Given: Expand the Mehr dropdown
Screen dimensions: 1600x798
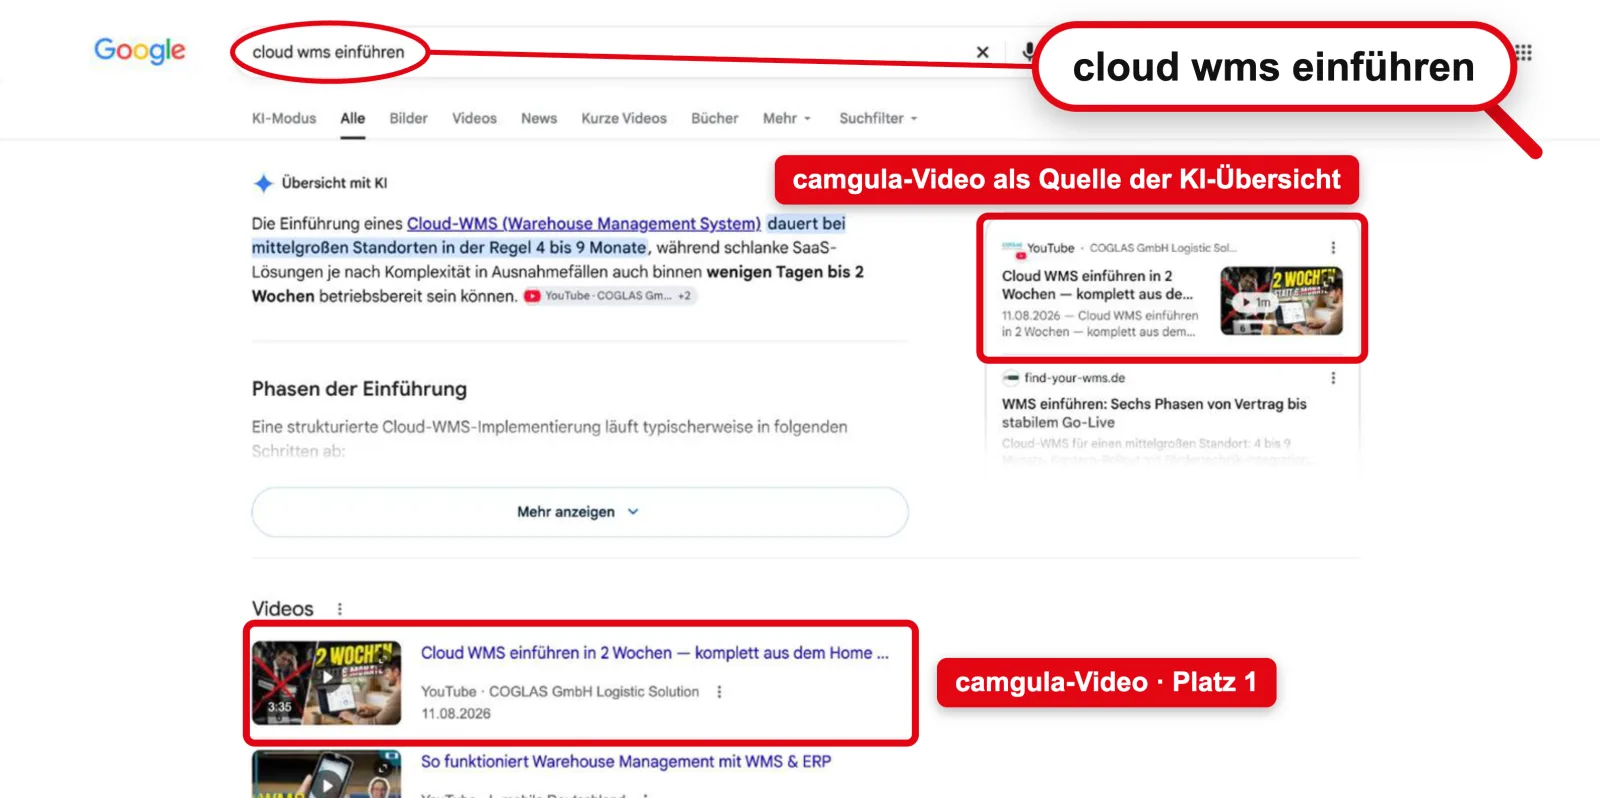Looking at the screenshot, I should click(x=787, y=118).
